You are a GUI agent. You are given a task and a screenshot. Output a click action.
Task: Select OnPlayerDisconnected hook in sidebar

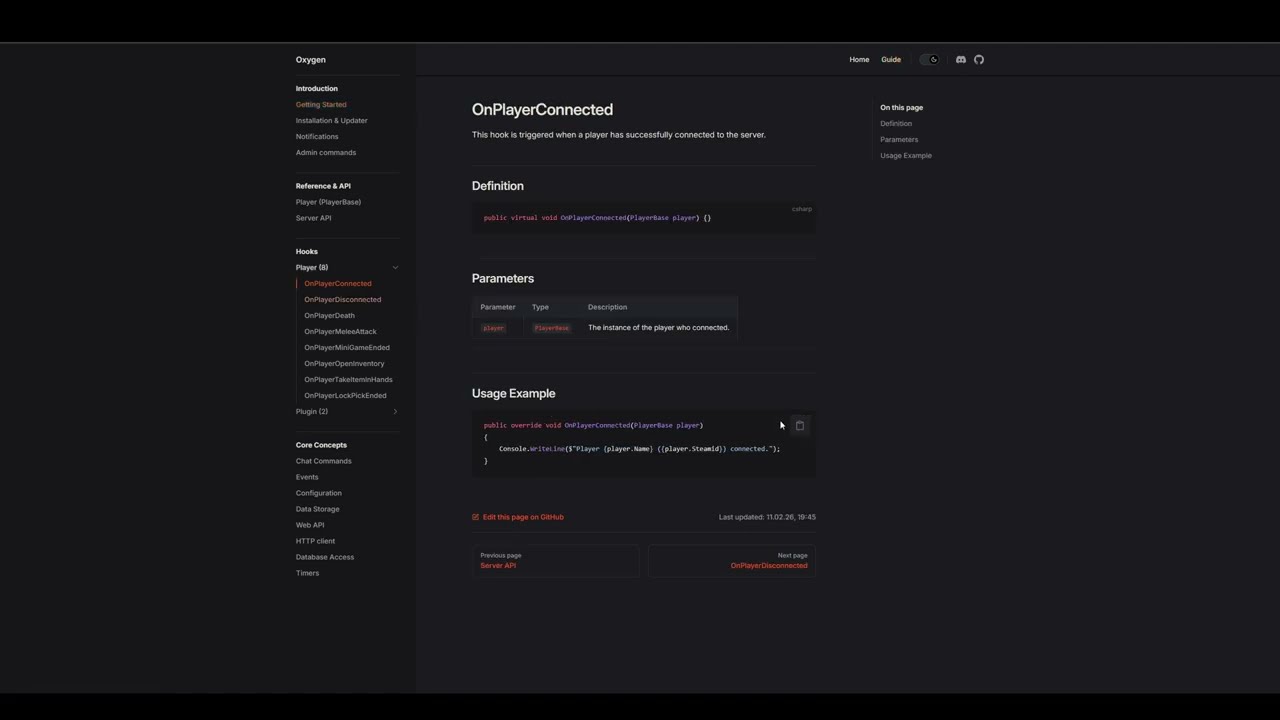click(x=343, y=300)
